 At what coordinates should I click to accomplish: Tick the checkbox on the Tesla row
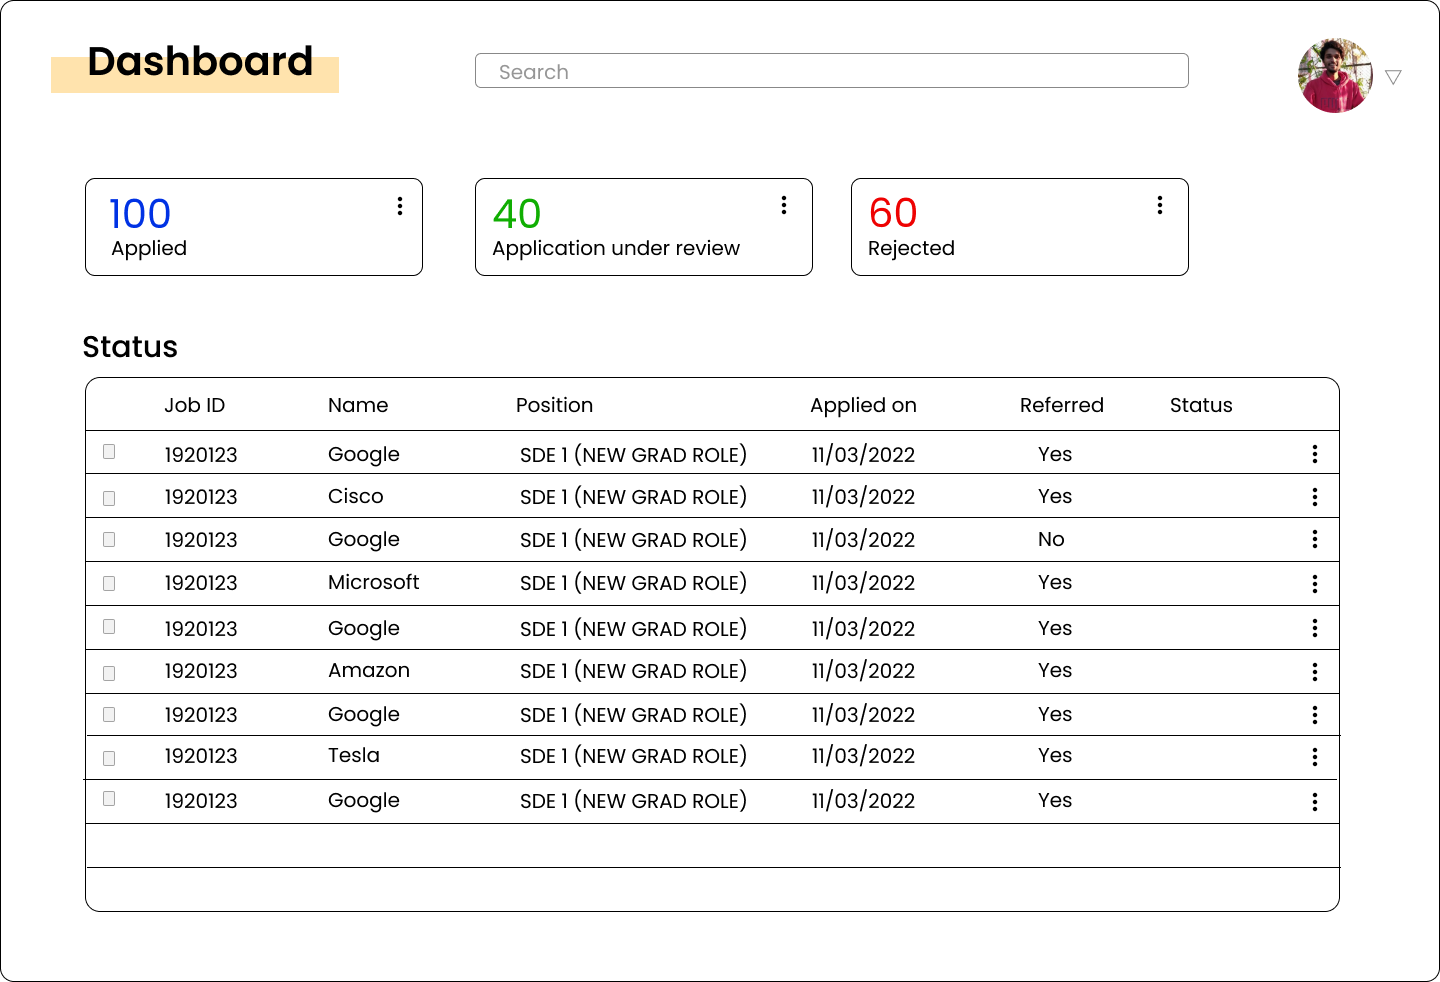108,758
